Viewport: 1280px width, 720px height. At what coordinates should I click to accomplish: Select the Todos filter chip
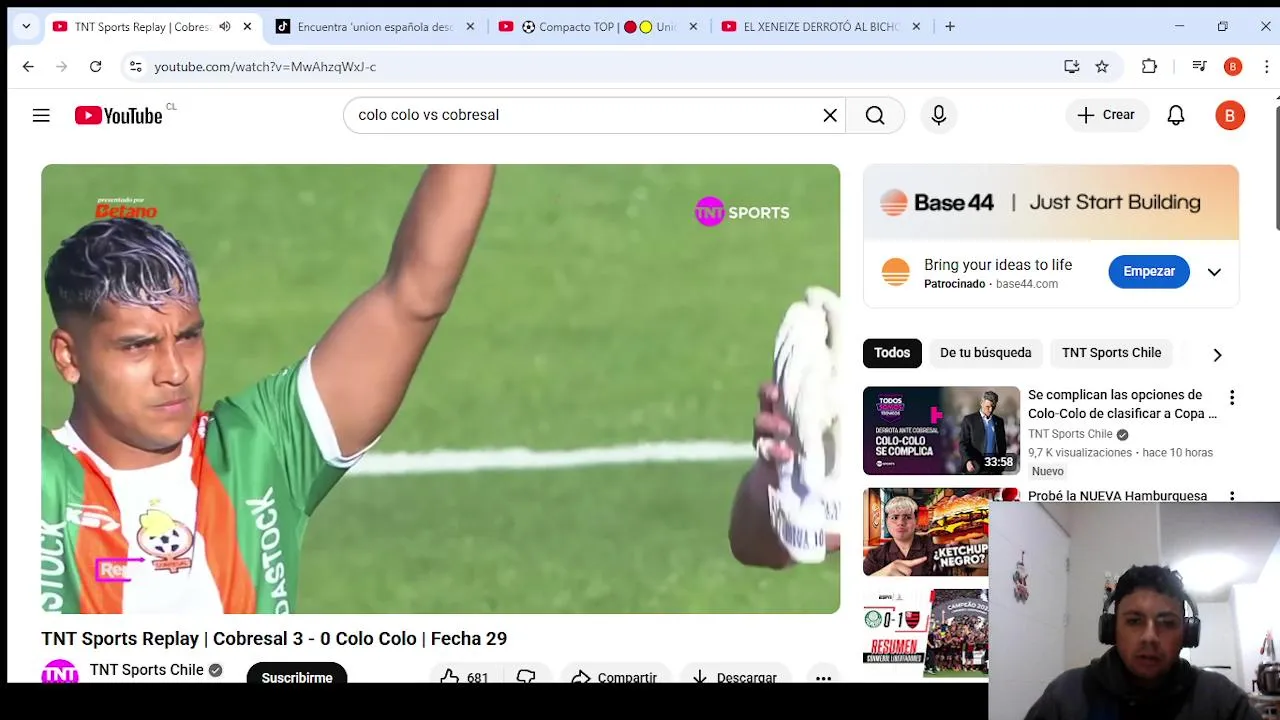pos(892,353)
